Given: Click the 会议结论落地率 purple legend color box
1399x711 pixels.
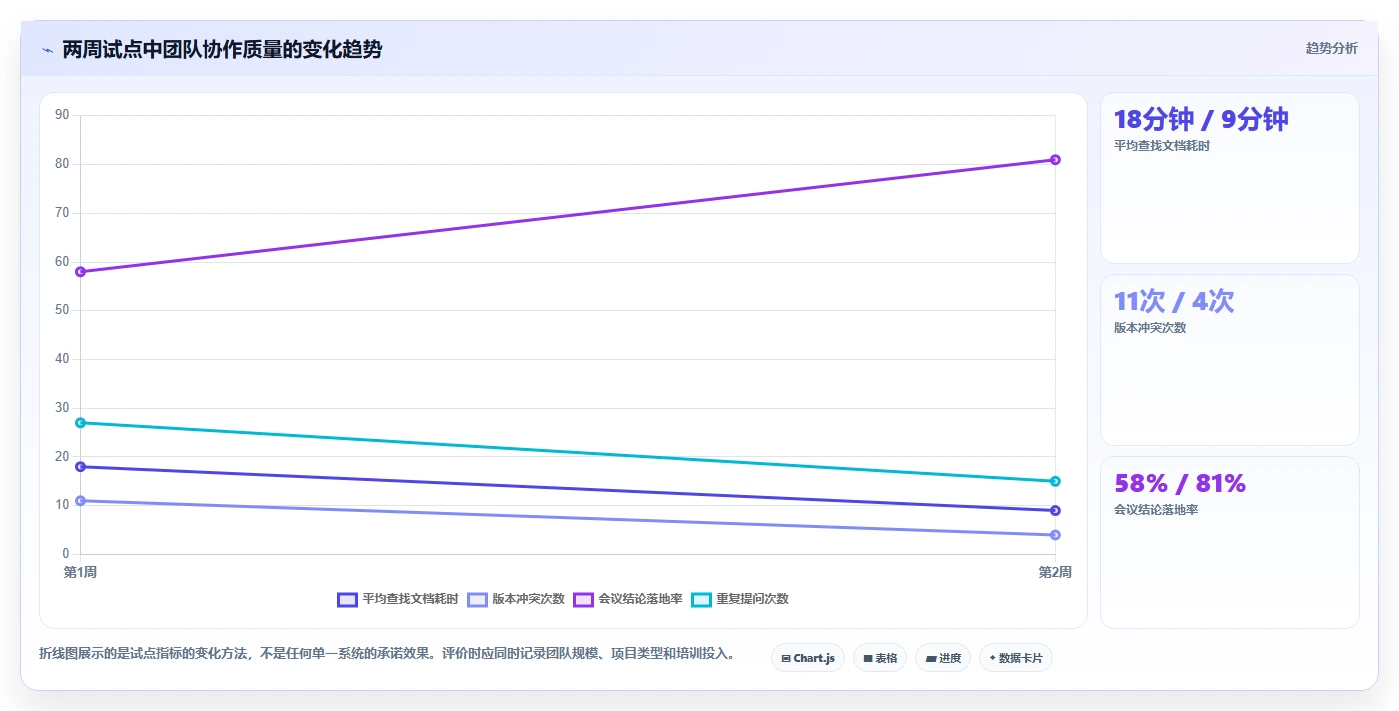Looking at the screenshot, I should tap(583, 600).
